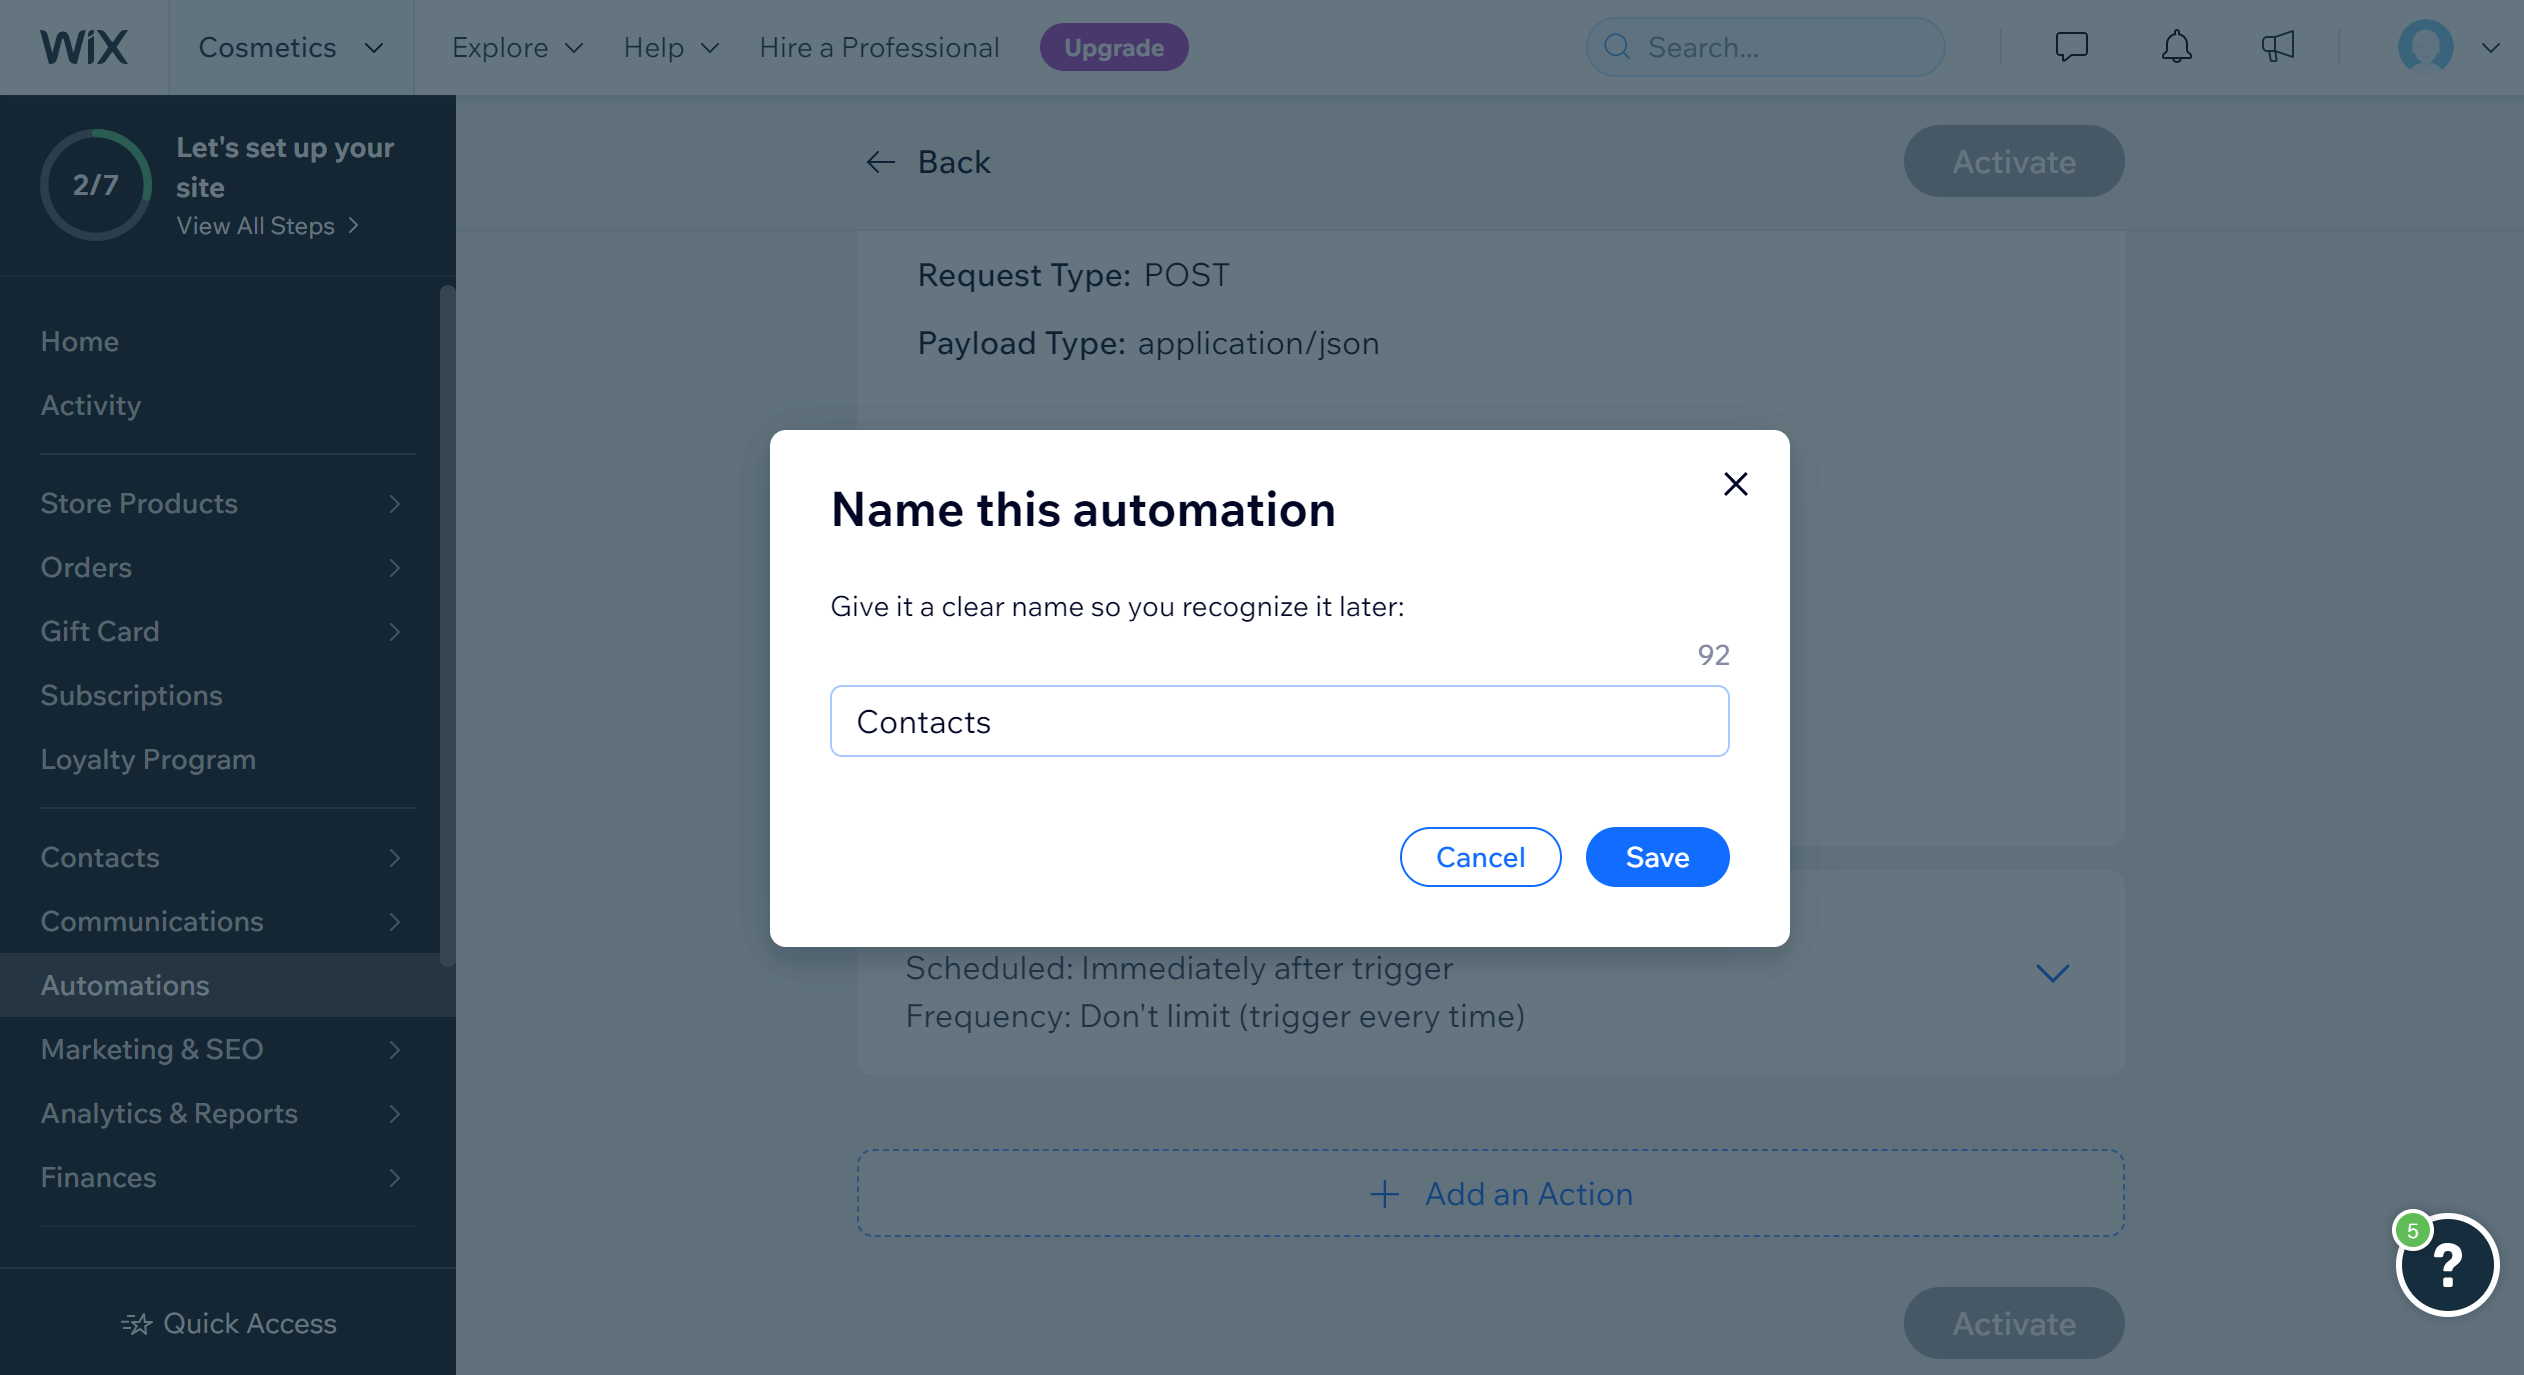Image resolution: width=2524 pixels, height=1375 pixels.
Task: Open the Cosmetics site dropdown
Action: click(291, 47)
